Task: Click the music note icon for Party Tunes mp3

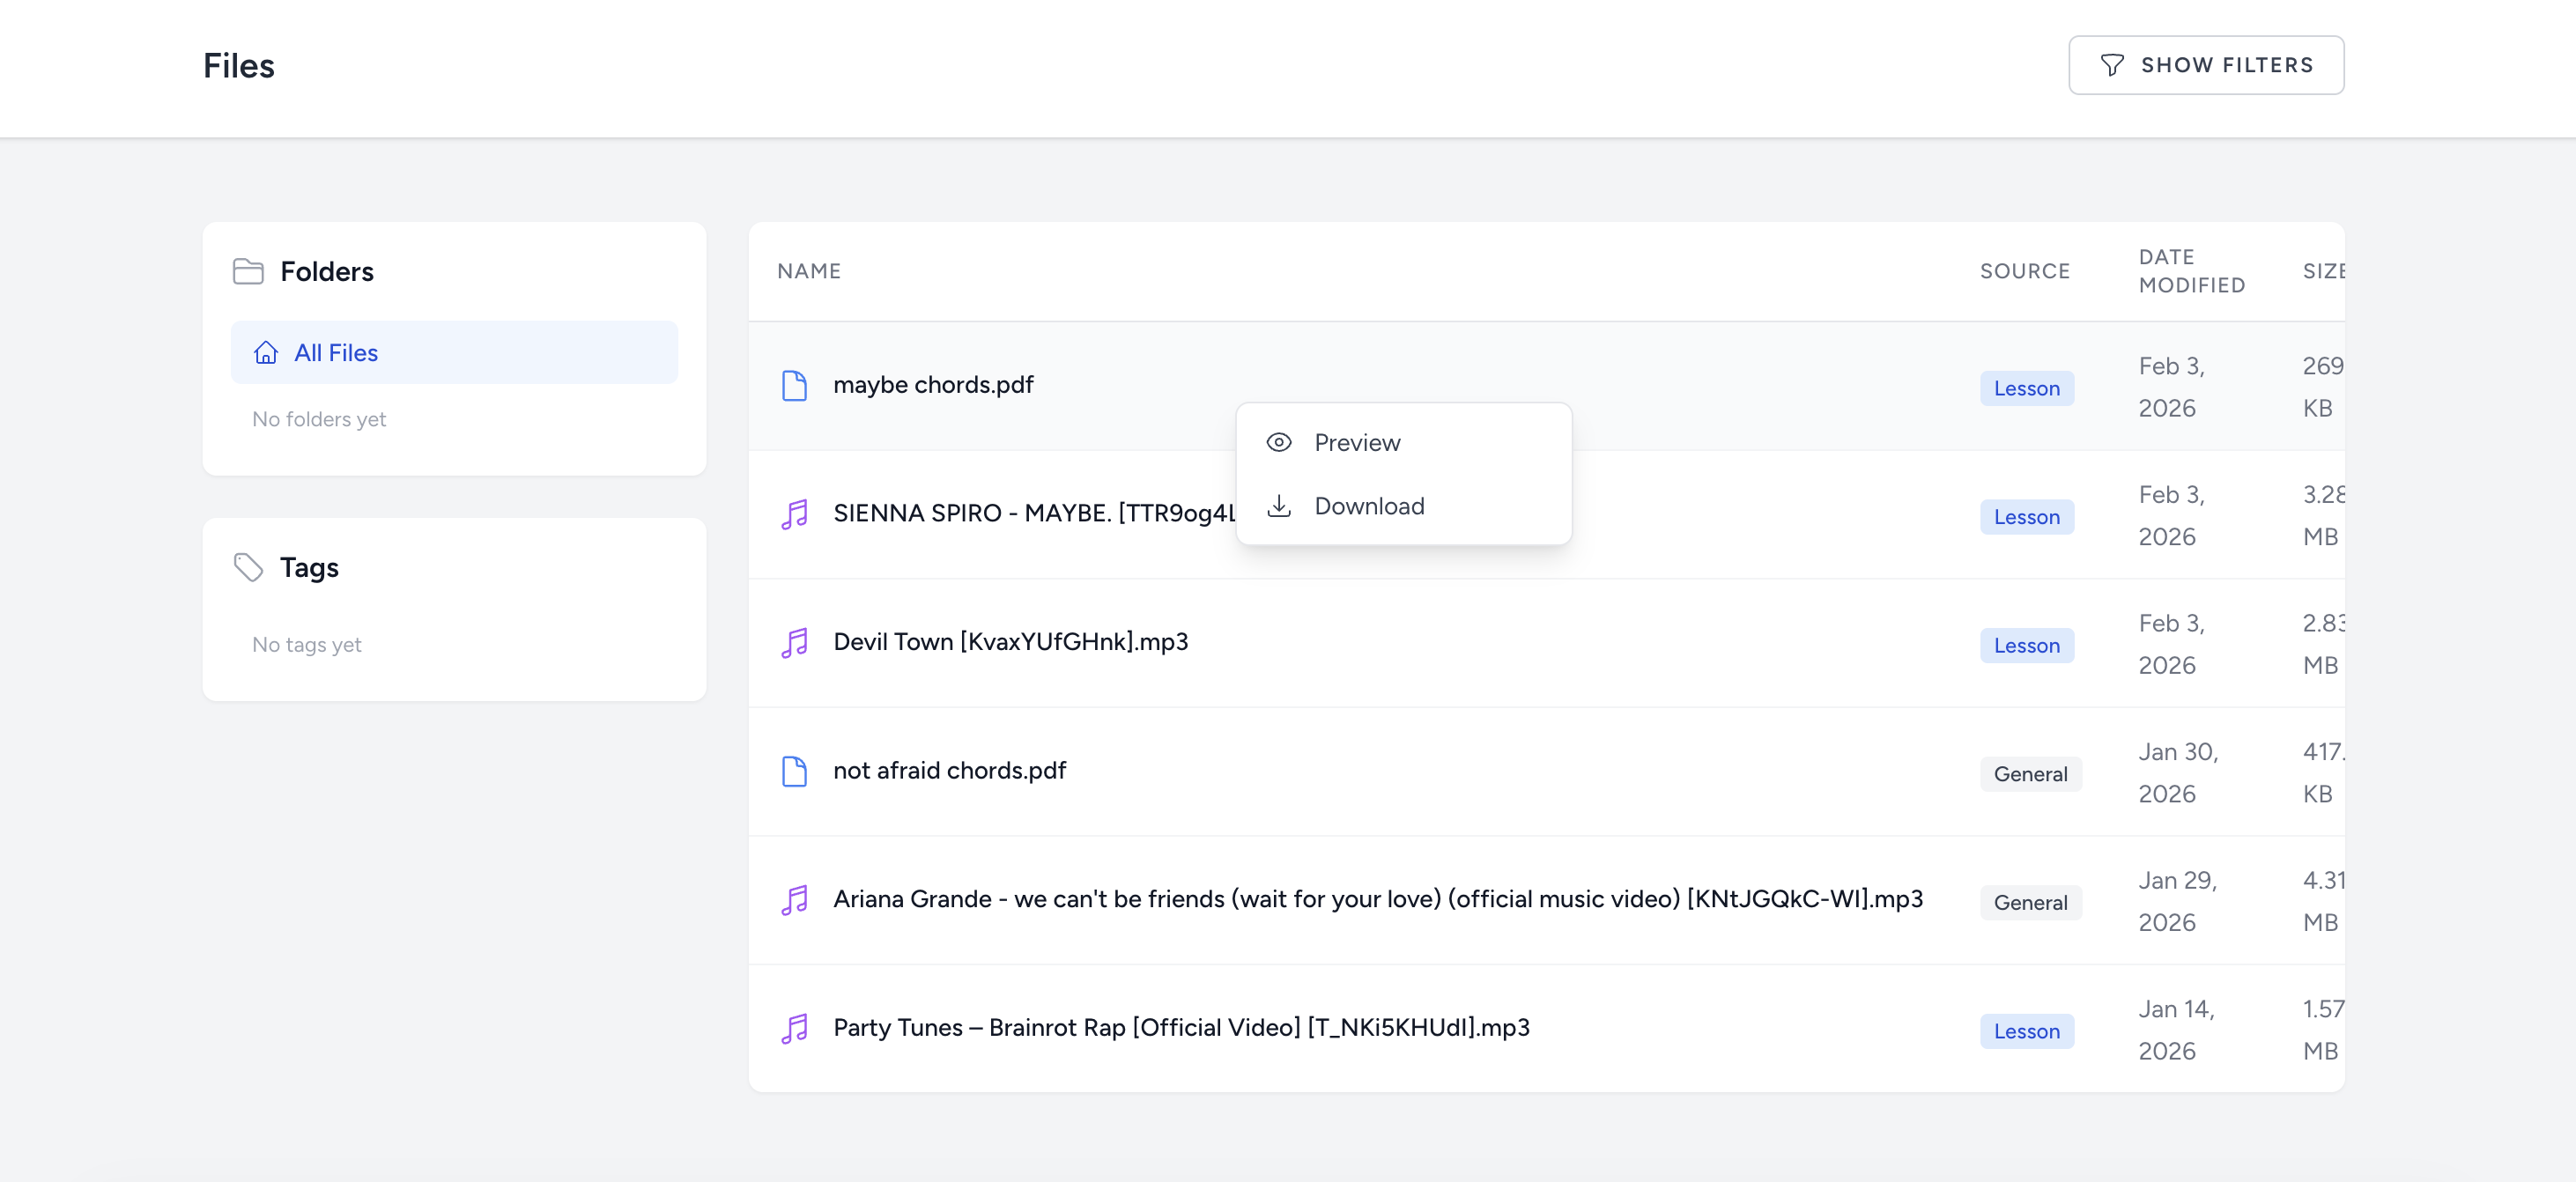Action: 794,1028
